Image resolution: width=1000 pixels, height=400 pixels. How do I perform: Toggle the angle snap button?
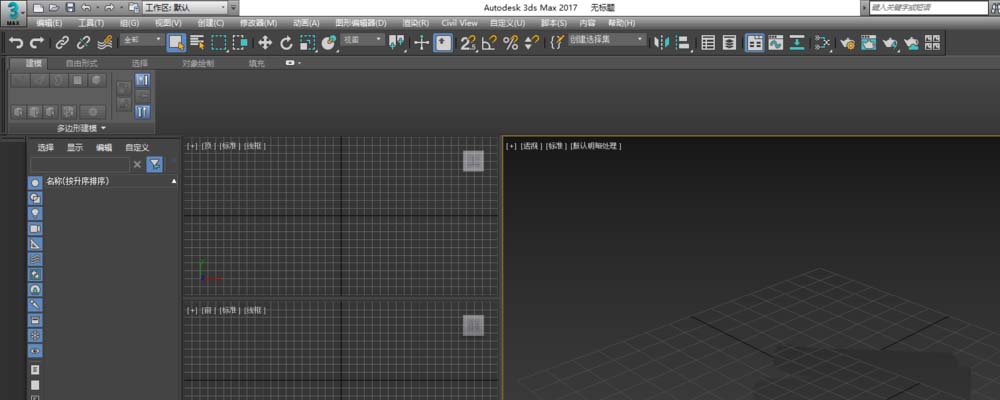point(489,43)
